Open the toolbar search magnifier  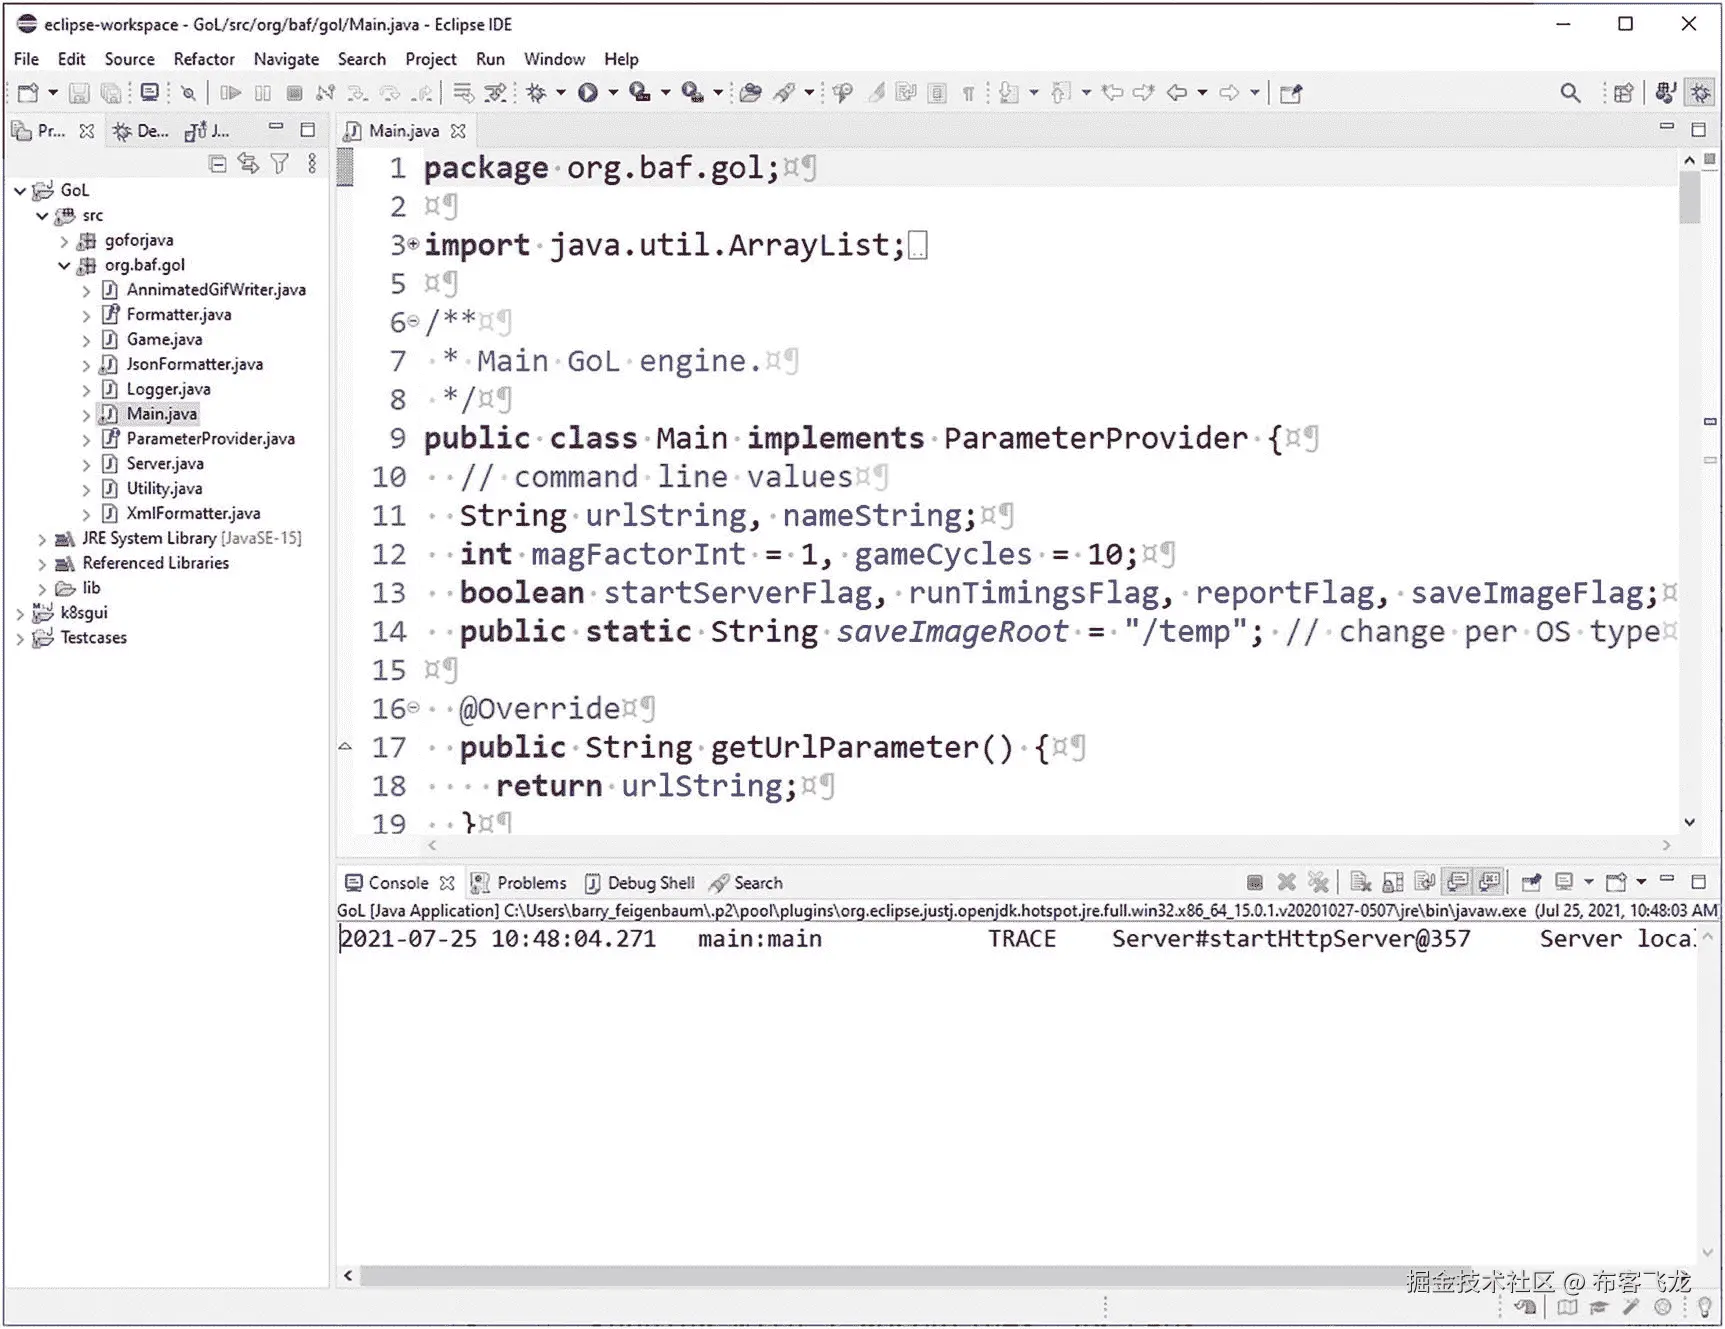pyautogui.click(x=1570, y=93)
